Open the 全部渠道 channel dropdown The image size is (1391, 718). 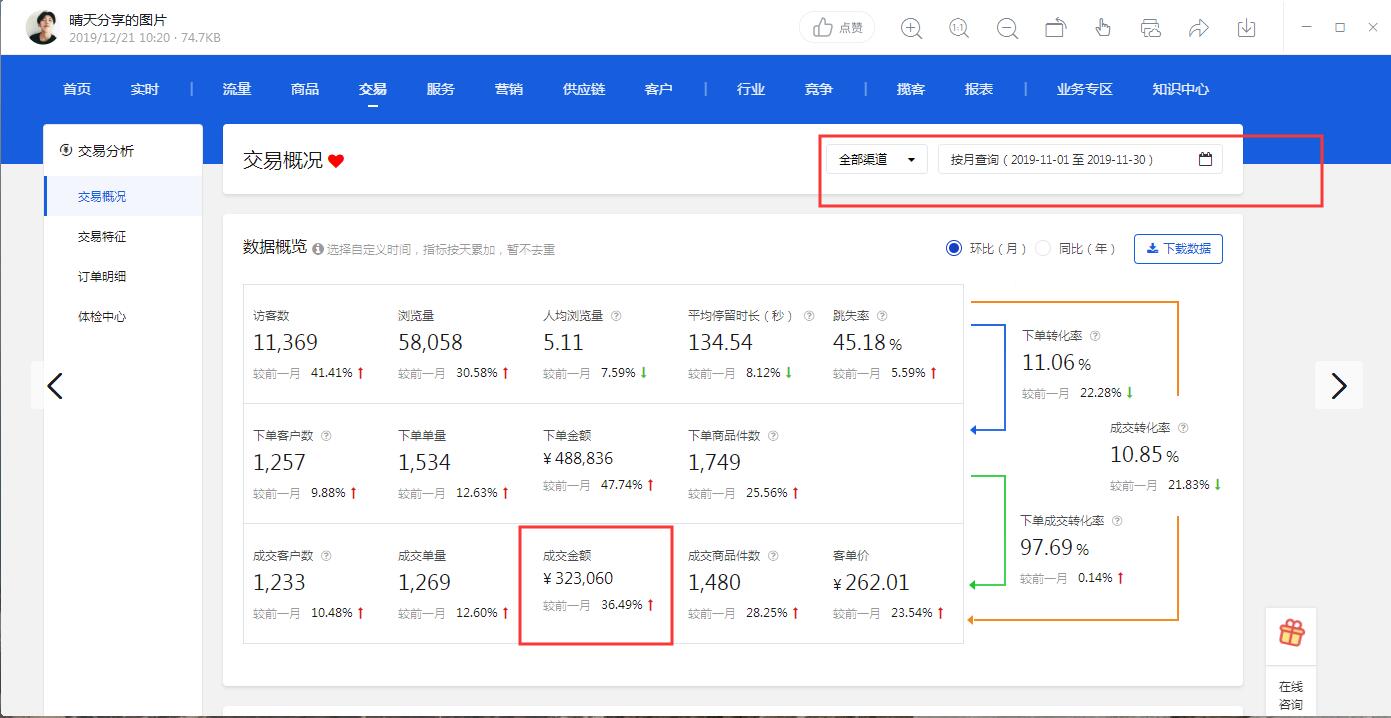[x=877, y=159]
